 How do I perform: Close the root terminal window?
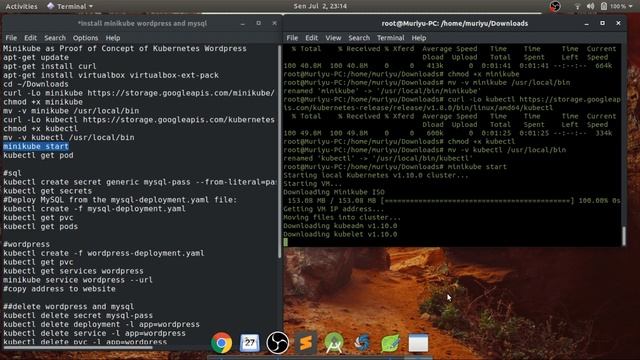(x=618, y=23)
